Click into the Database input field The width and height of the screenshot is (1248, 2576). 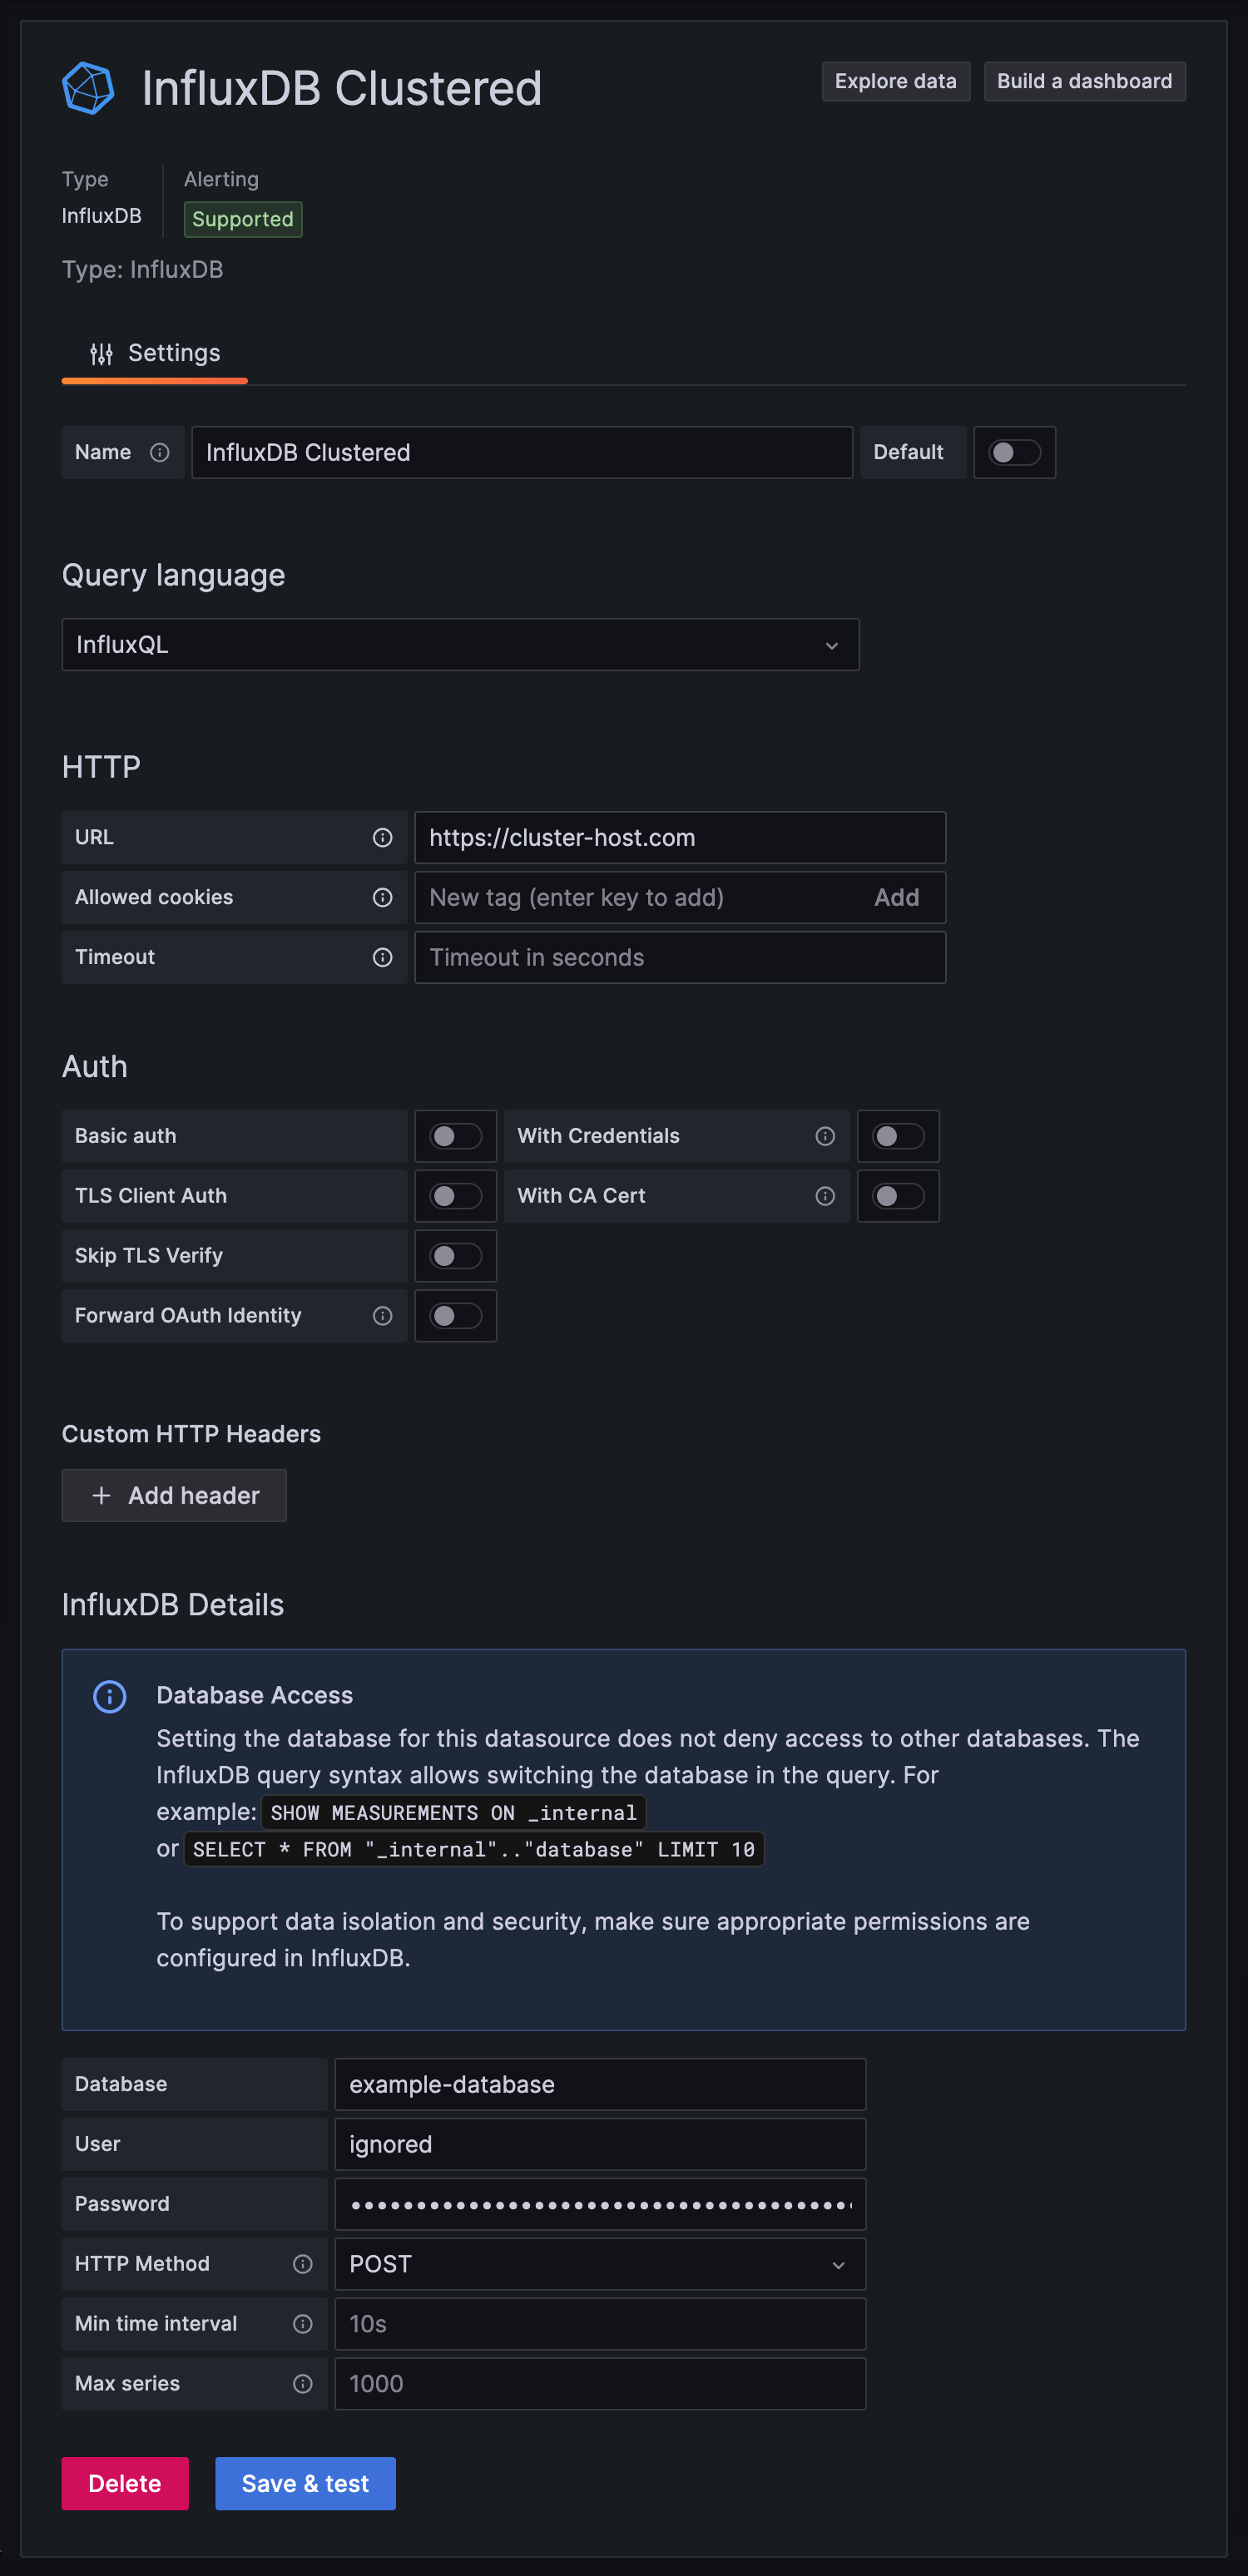point(599,2084)
